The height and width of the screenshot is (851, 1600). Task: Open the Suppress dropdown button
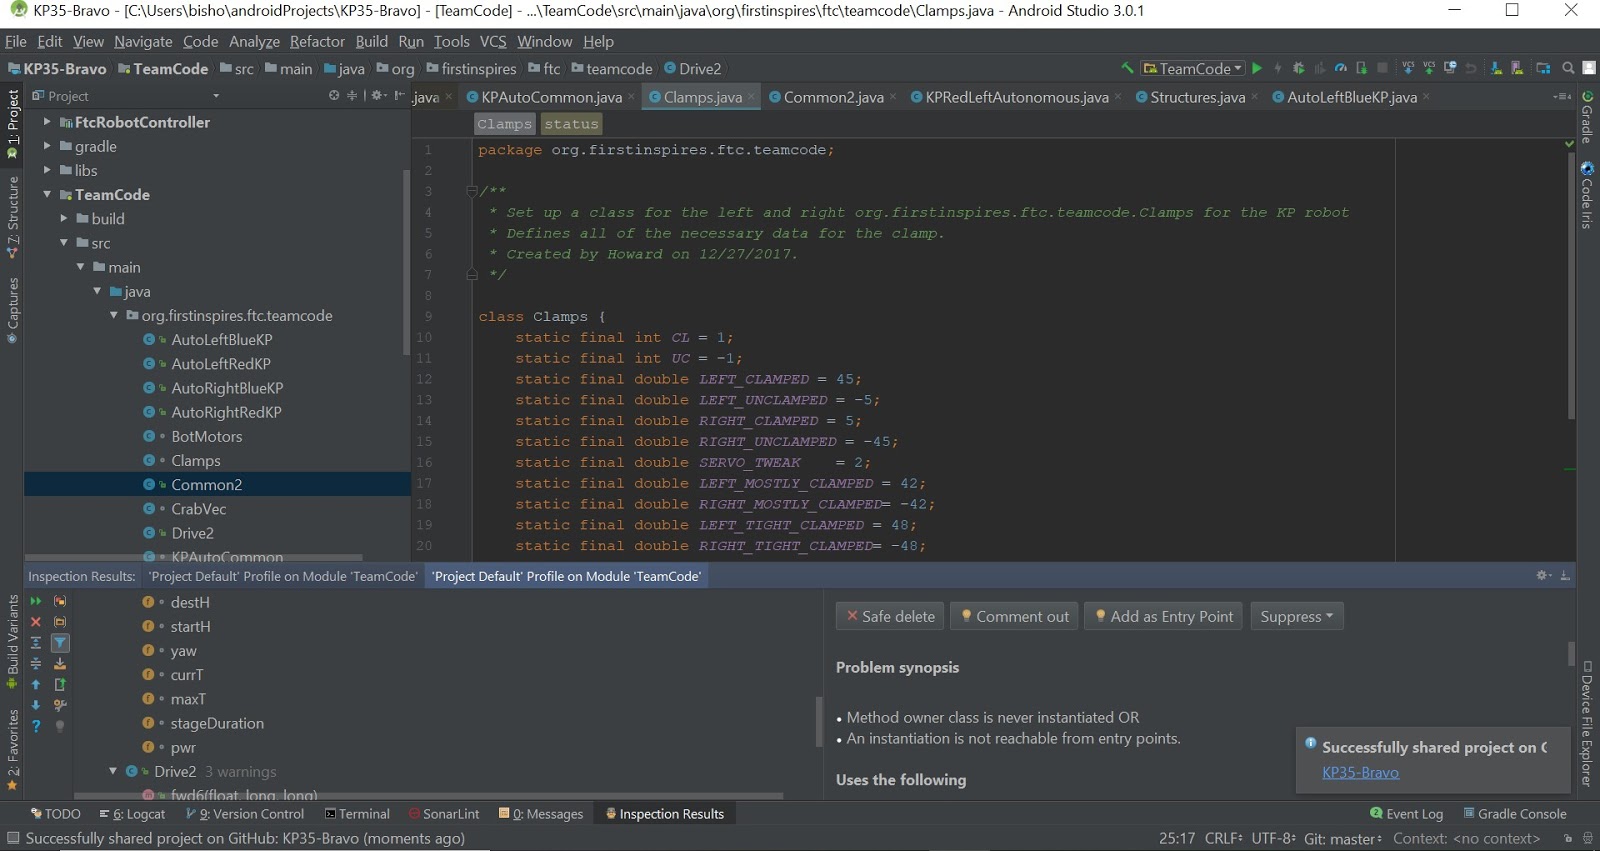(1296, 616)
